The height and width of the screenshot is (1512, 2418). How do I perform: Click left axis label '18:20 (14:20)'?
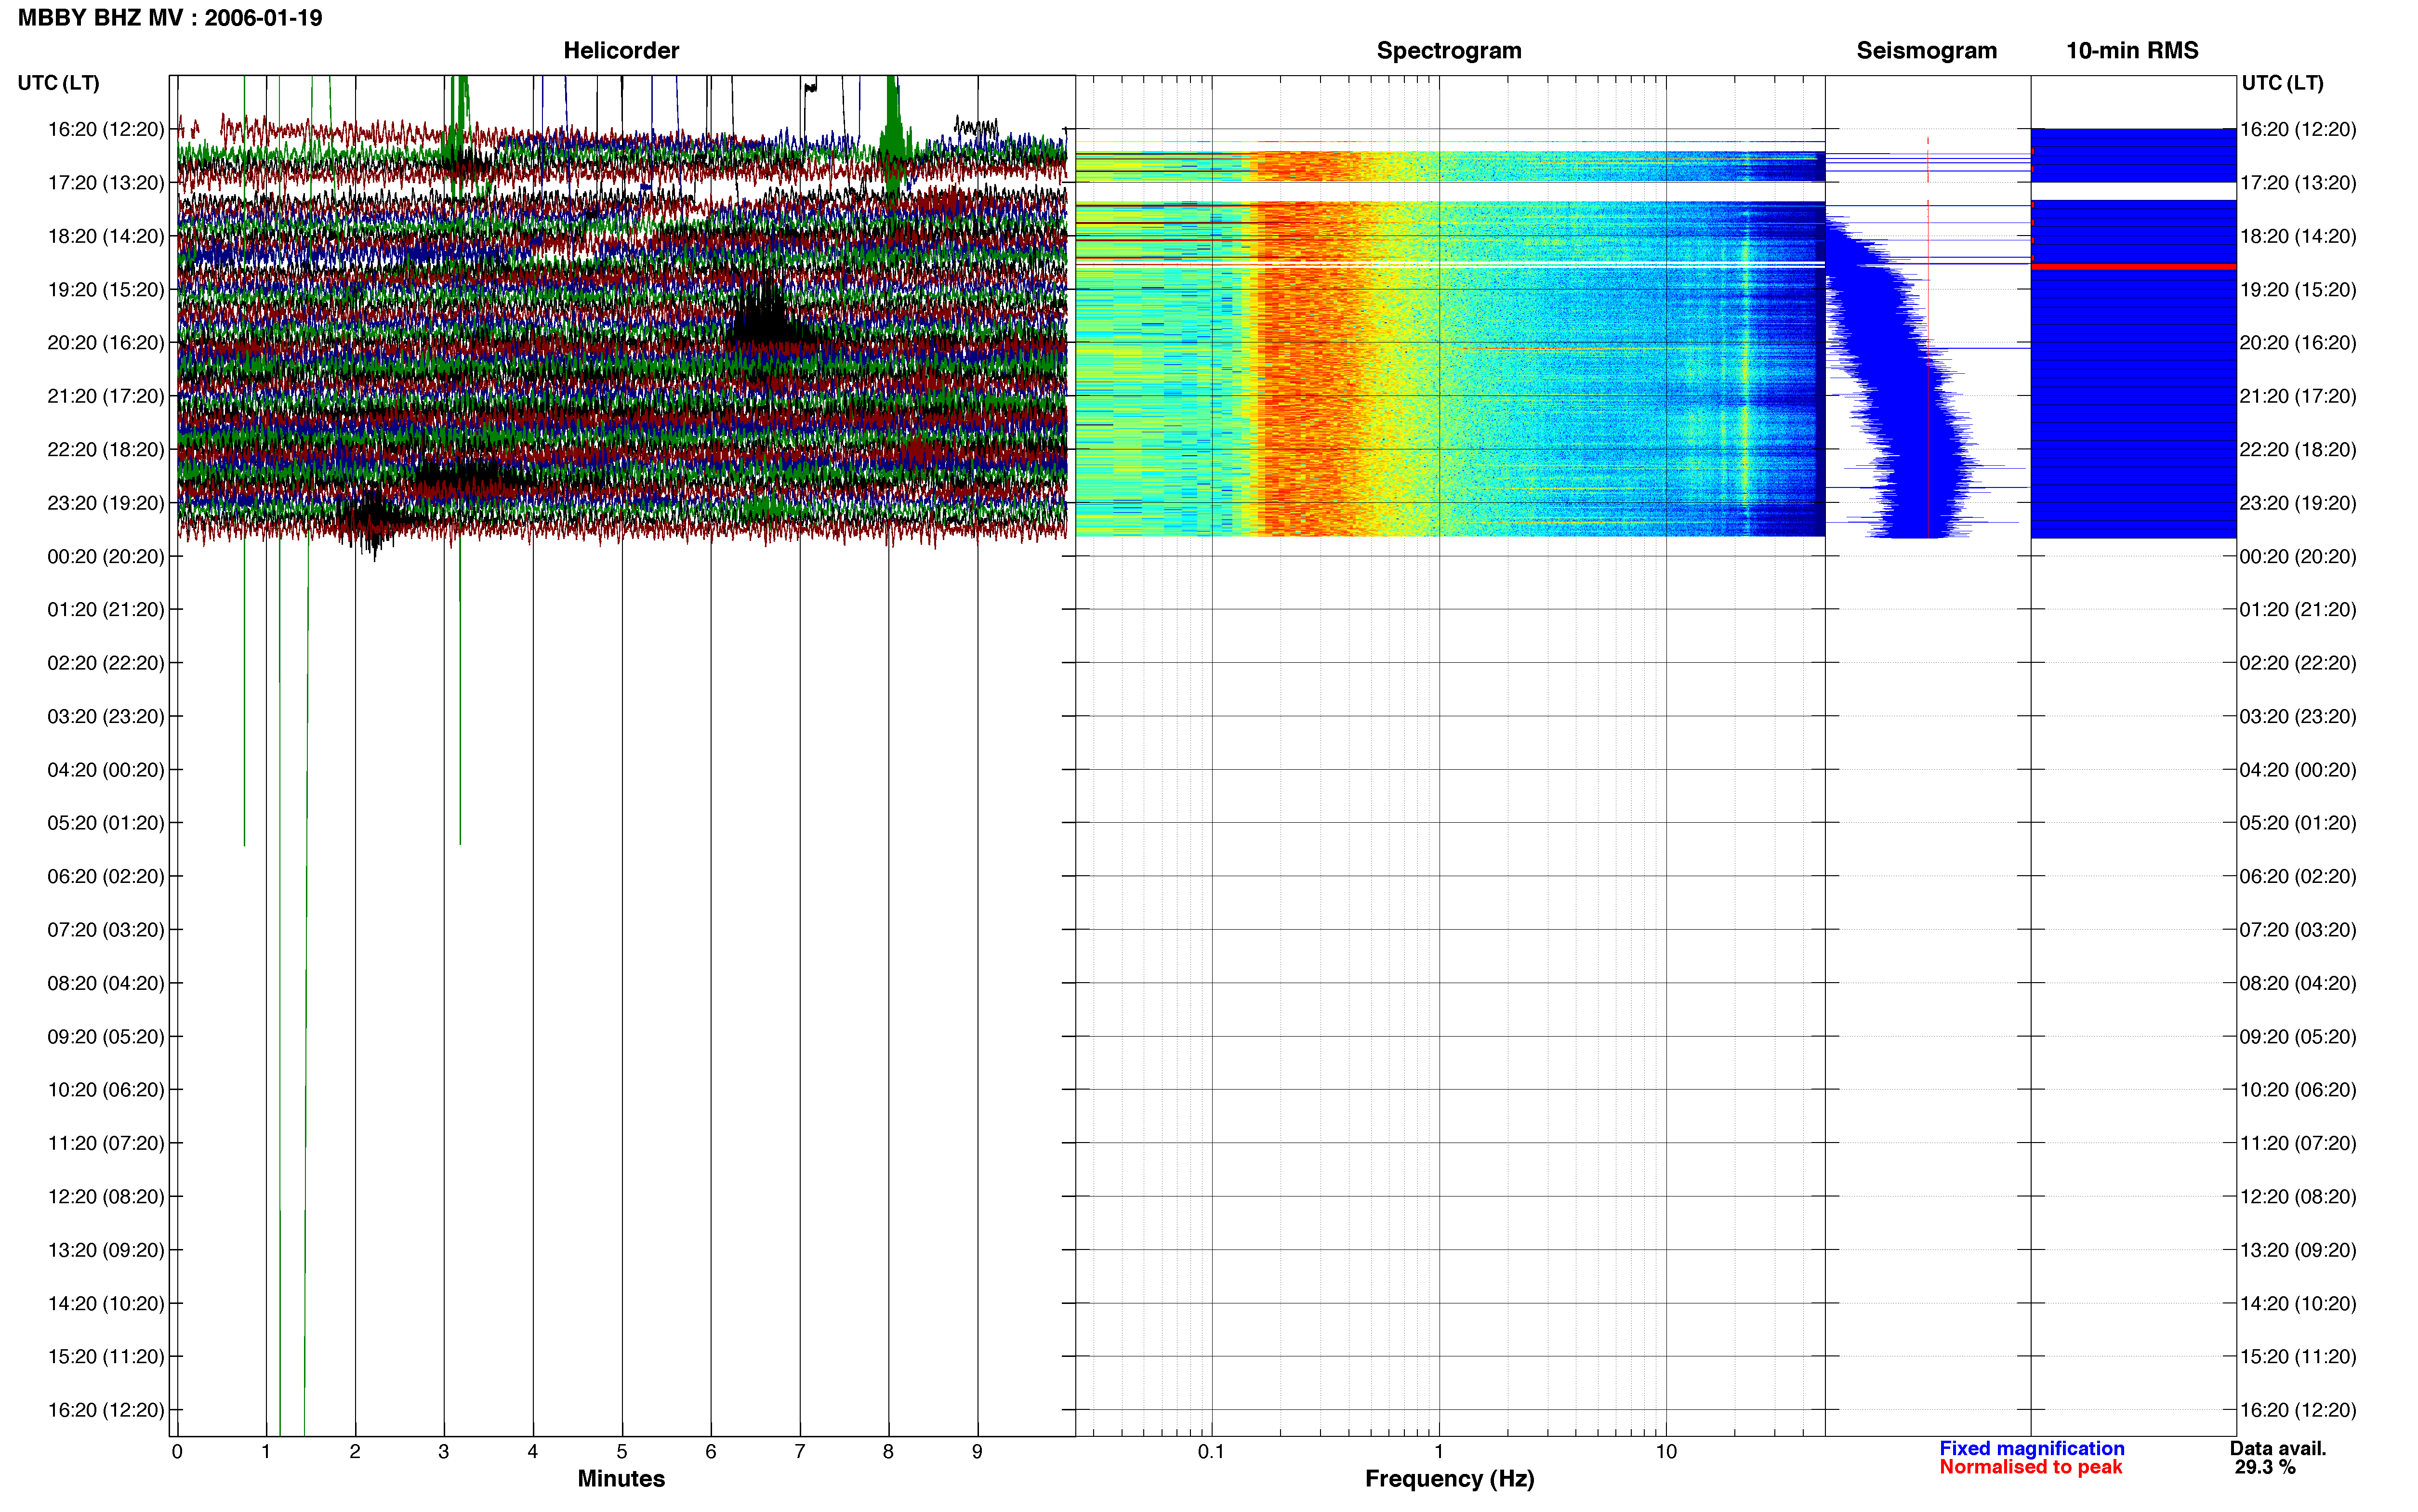pos(106,236)
